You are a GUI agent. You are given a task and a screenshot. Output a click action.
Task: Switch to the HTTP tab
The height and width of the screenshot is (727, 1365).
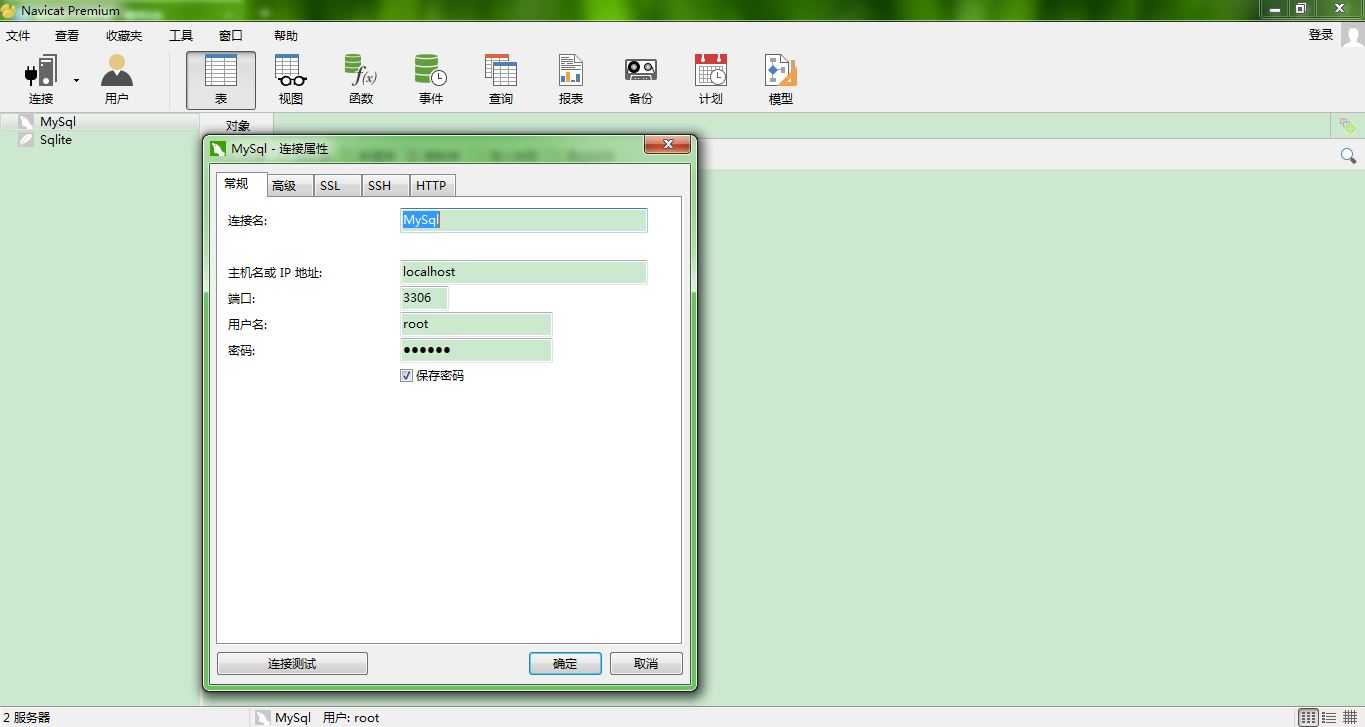coord(431,186)
